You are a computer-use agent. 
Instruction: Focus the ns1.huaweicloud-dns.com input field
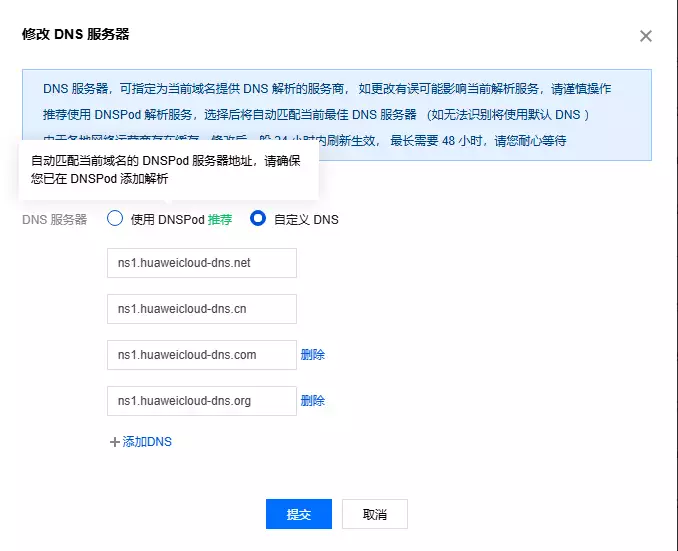click(201, 355)
